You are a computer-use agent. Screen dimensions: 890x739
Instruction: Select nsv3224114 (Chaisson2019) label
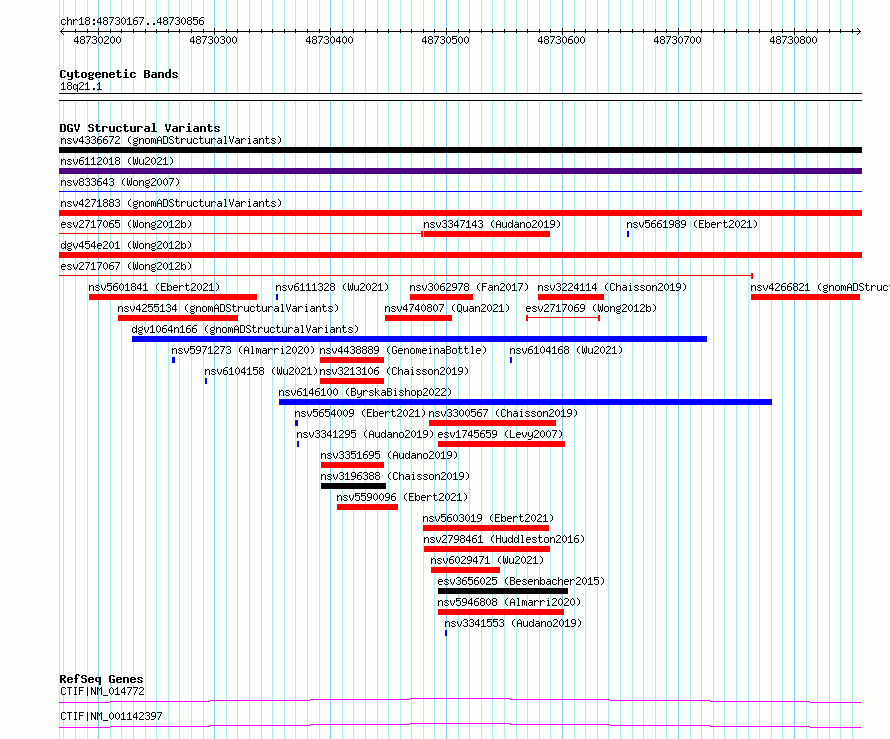pos(612,287)
